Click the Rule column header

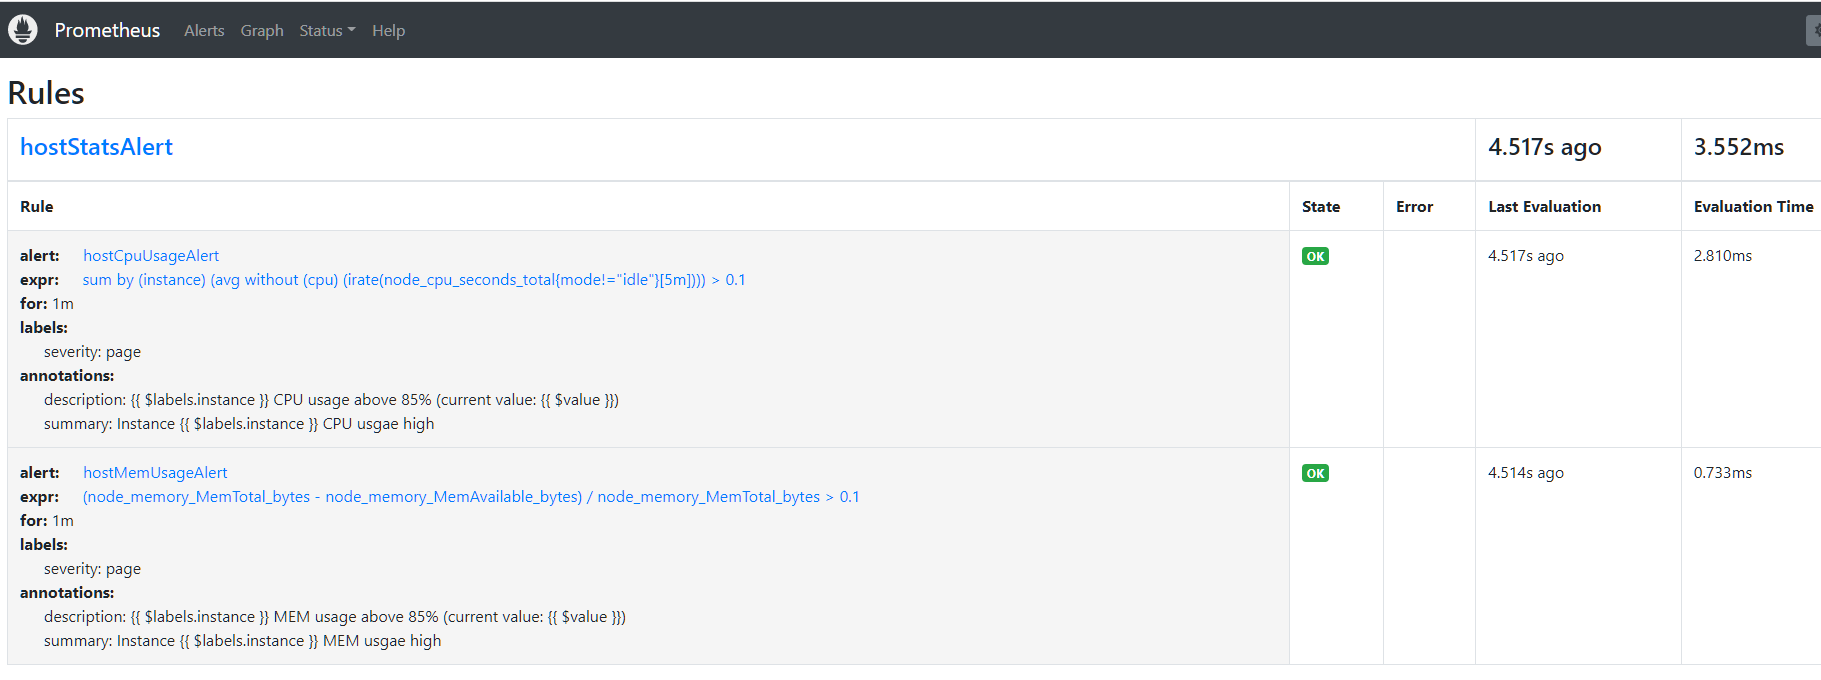tap(37, 207)
